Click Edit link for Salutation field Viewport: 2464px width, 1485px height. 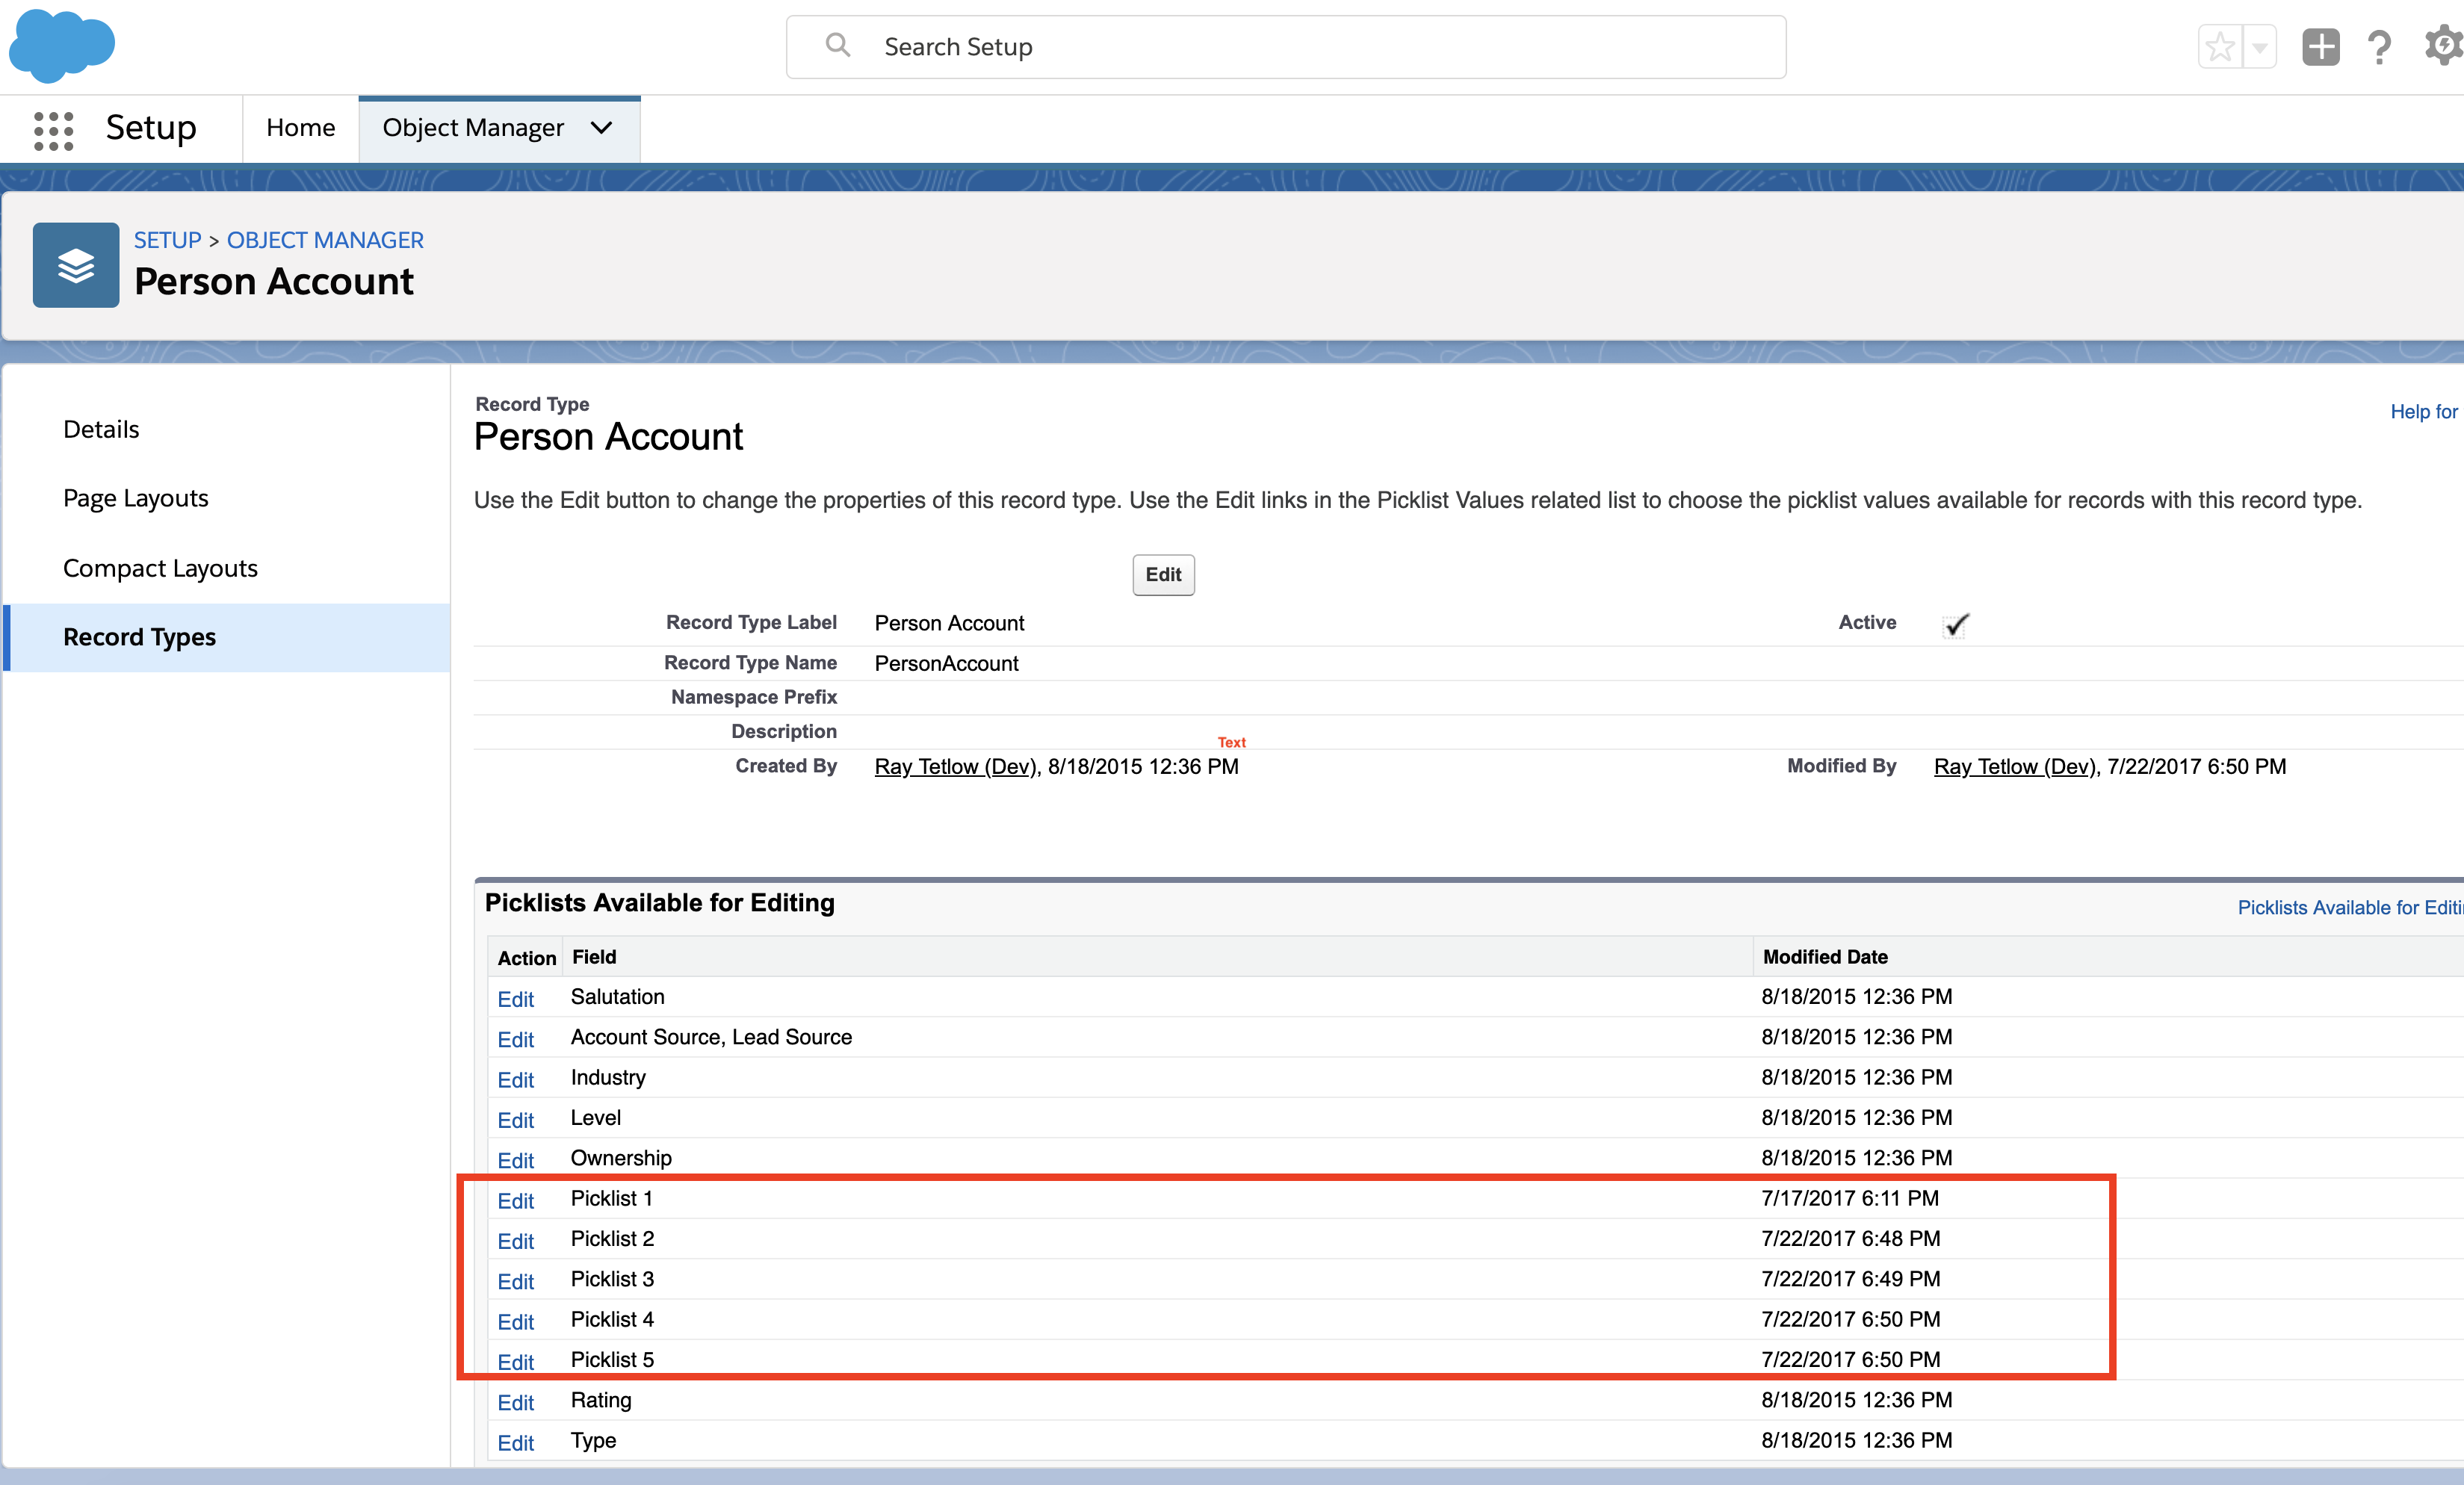pos(515,999)
